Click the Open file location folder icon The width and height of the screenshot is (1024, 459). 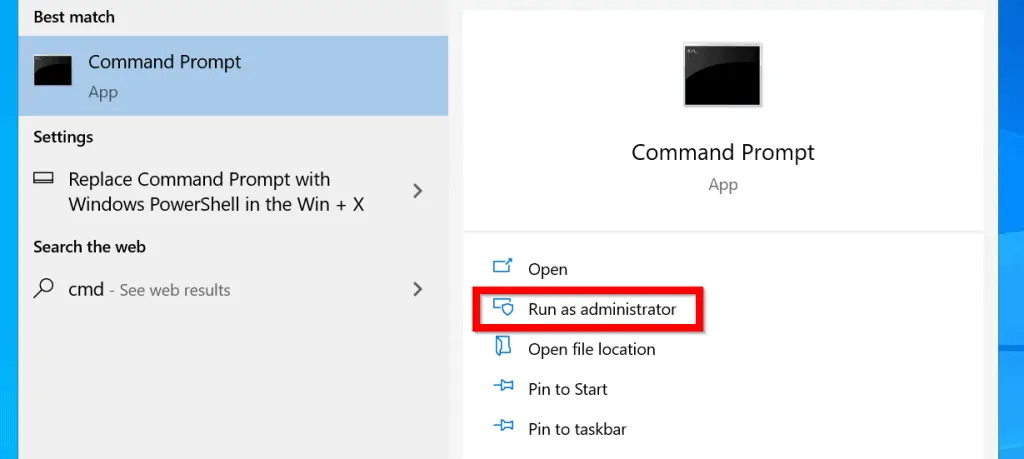tap(503, 348)
